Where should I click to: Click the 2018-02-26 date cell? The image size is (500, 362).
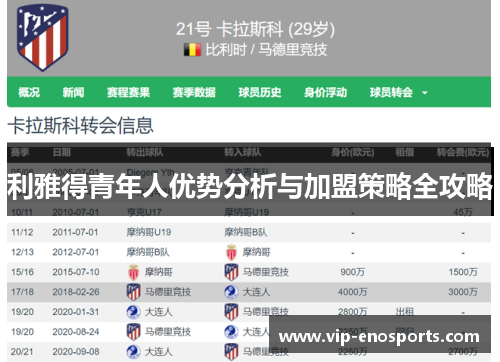point(76,292)
